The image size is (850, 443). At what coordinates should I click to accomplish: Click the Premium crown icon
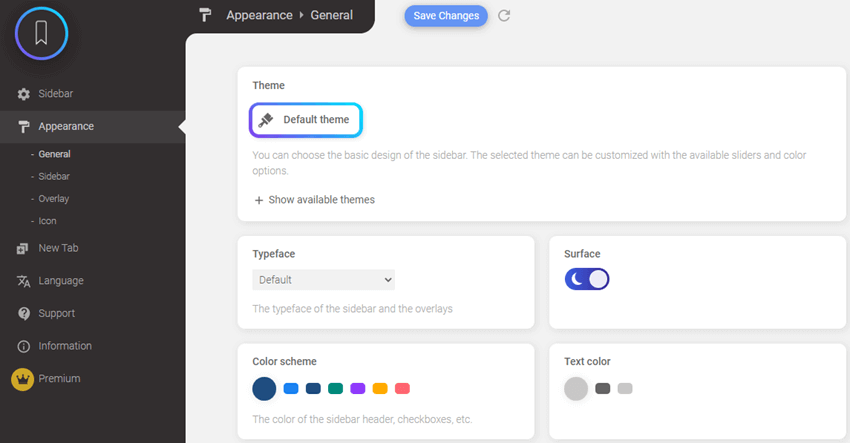point(22,379)
